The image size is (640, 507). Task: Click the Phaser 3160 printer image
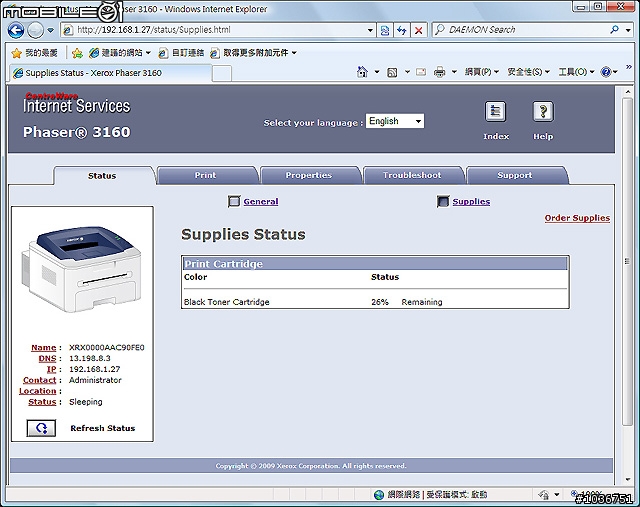click(x=81, y=269)
